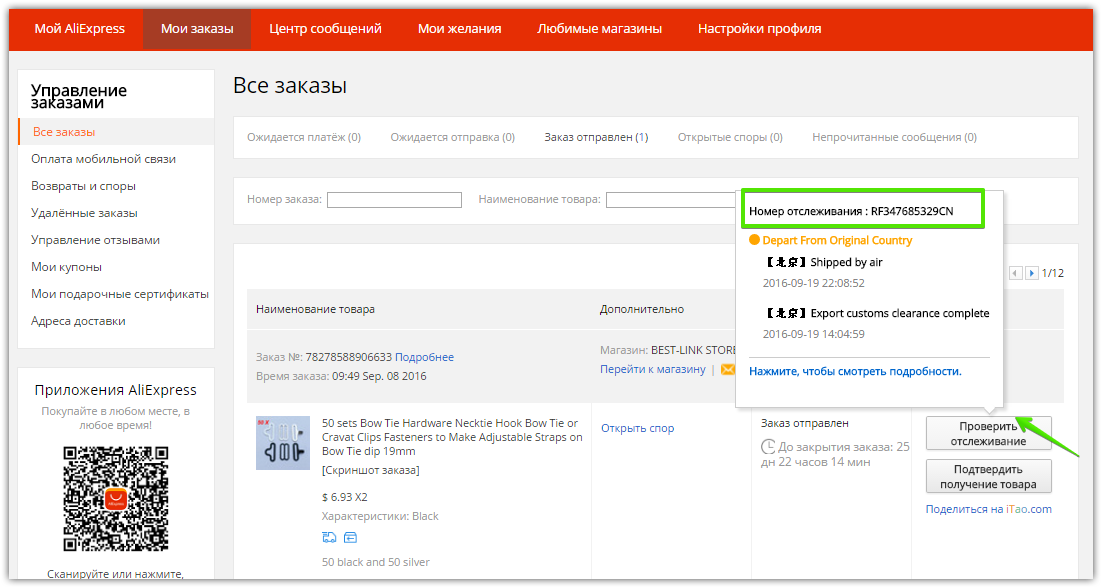Open the 50 sets Bow Tie product title
The width and height of the screenshot is (1102, 588).
click(x=452, y=437)
